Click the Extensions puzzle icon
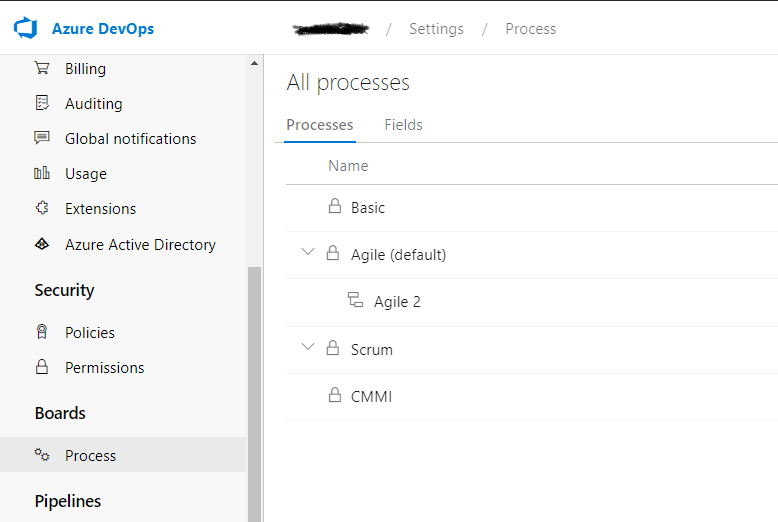Image resolution: width=778 pixels, height=522 pixels. tap(42, 207)
